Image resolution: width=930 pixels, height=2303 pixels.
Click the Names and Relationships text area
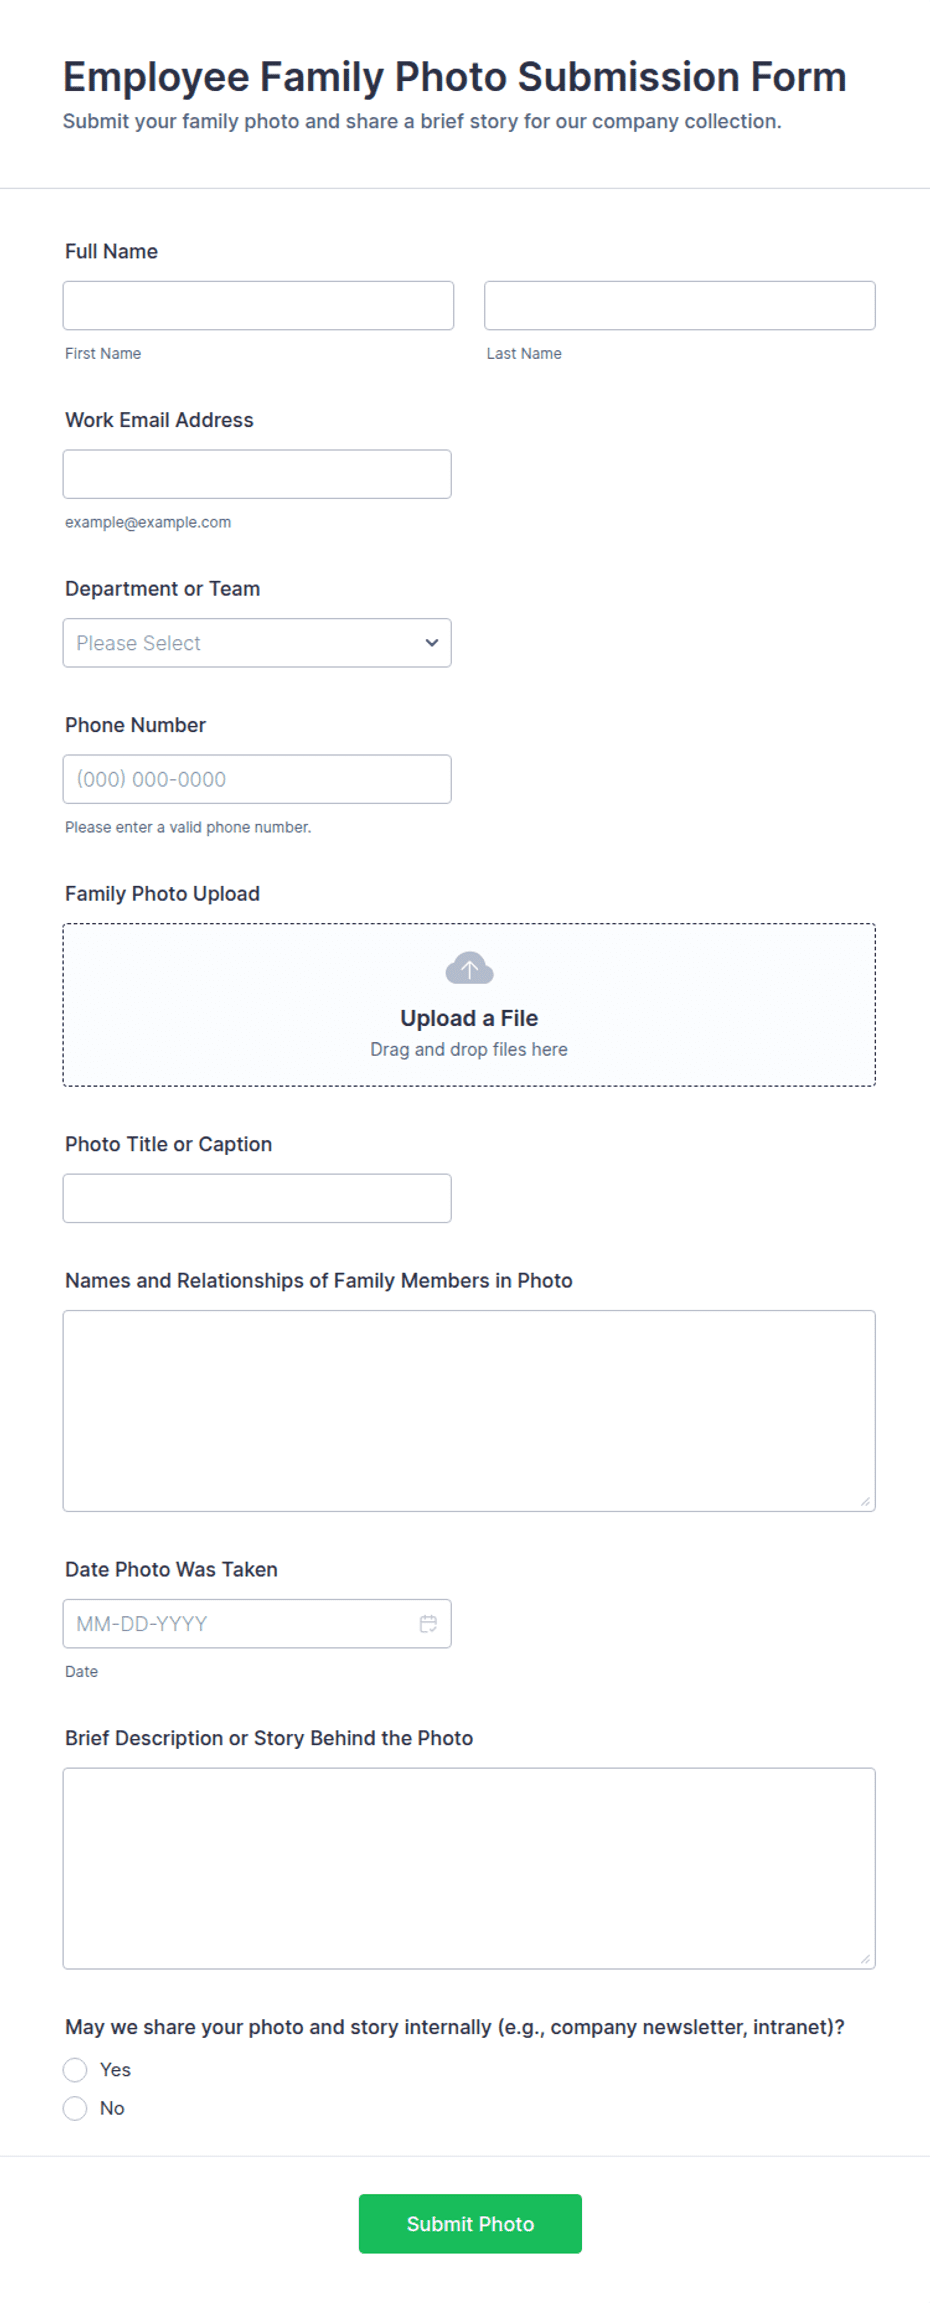[469, 1410]
